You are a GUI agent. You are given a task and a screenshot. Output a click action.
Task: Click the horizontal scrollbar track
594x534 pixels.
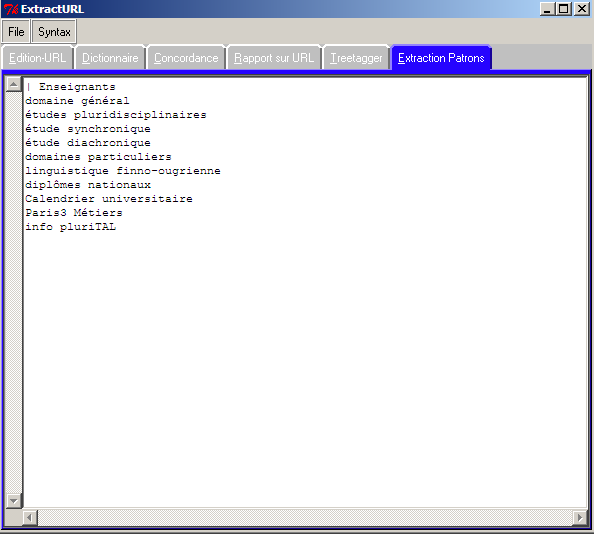(x=305, y=517)
